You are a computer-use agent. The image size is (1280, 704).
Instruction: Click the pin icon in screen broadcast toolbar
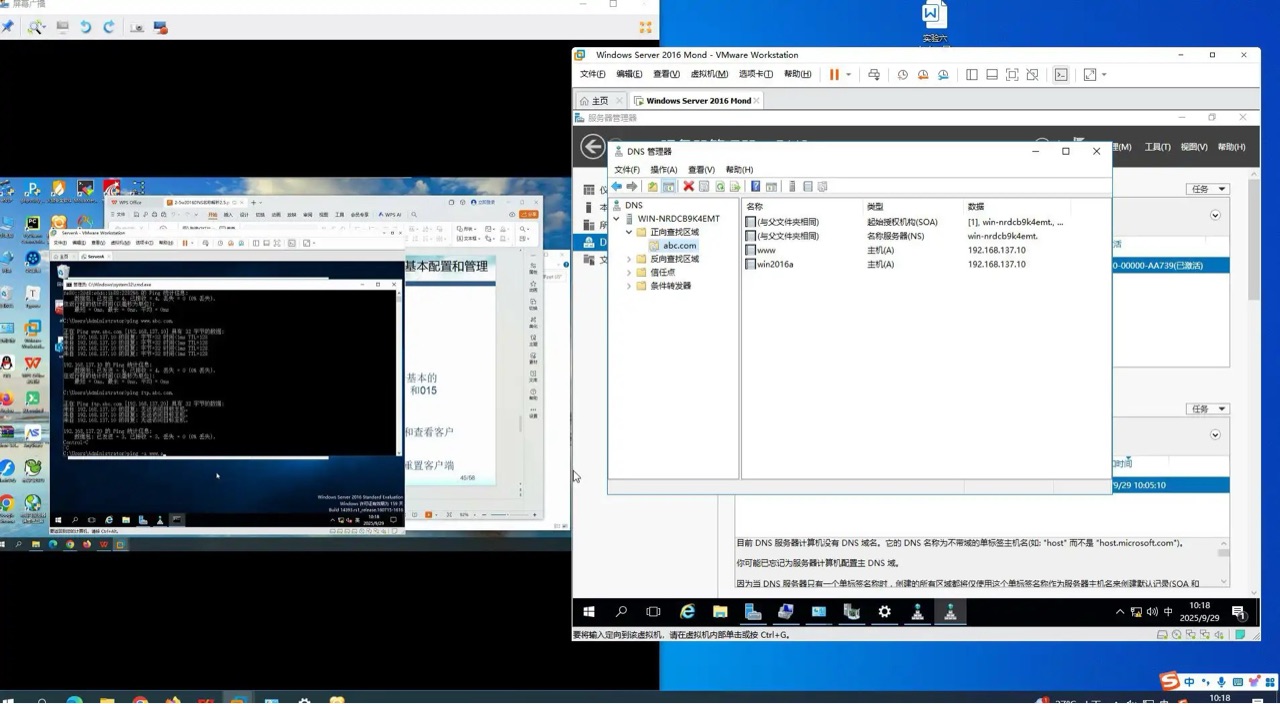(x=8, y=27)
